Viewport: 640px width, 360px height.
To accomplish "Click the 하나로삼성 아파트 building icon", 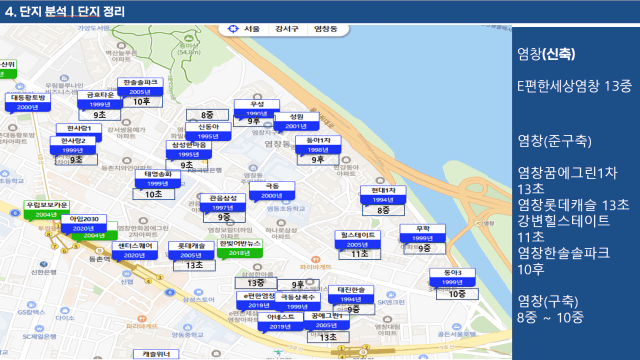I will (281, 223).
